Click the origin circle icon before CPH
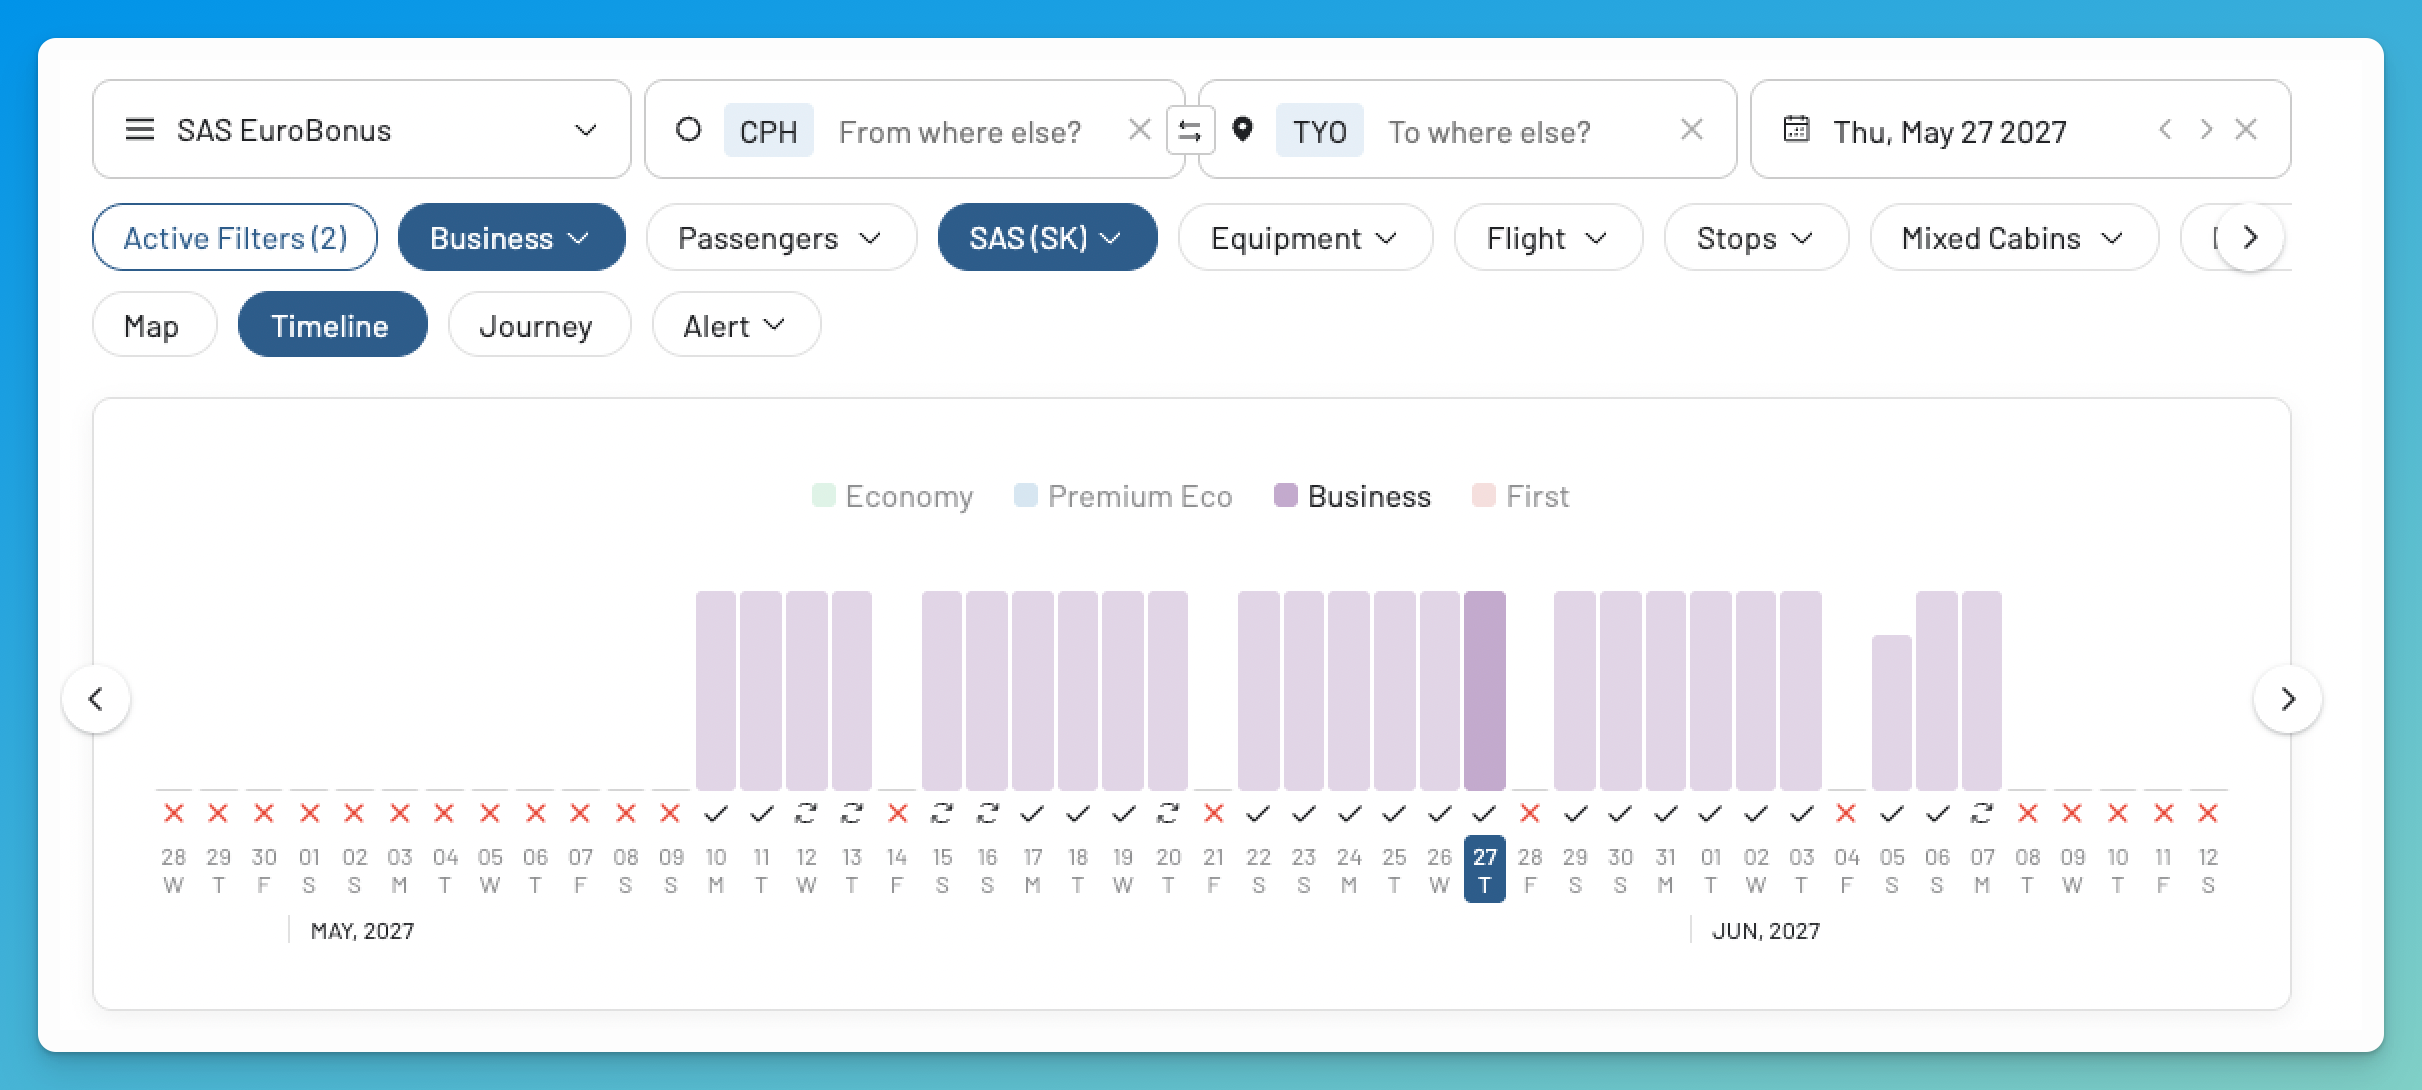 (688, 130)
